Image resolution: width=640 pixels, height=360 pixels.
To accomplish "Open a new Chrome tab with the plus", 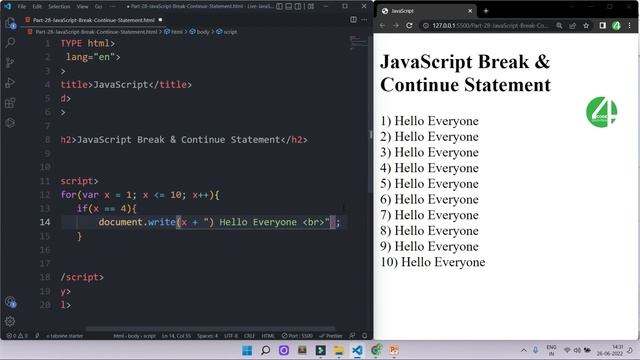I will [x=486, y=11].
